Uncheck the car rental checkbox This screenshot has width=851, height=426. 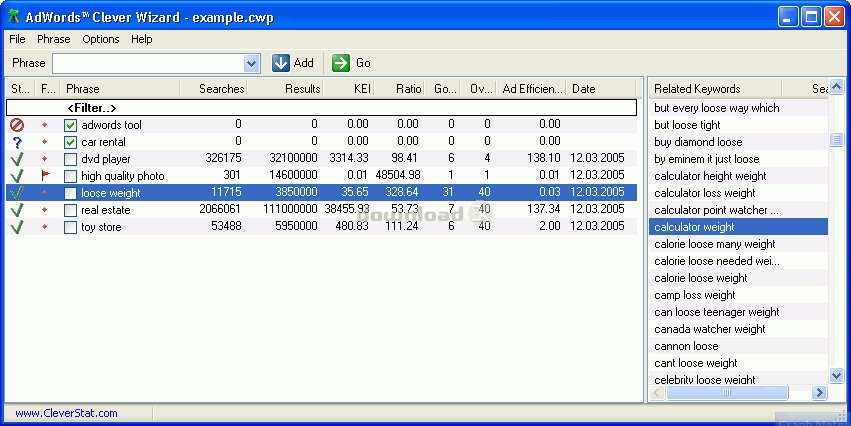[70, 142]
